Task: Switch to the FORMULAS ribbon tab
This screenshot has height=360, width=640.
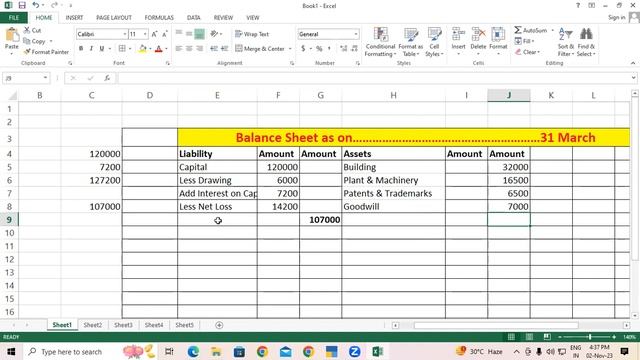Action: coord(159,18)
